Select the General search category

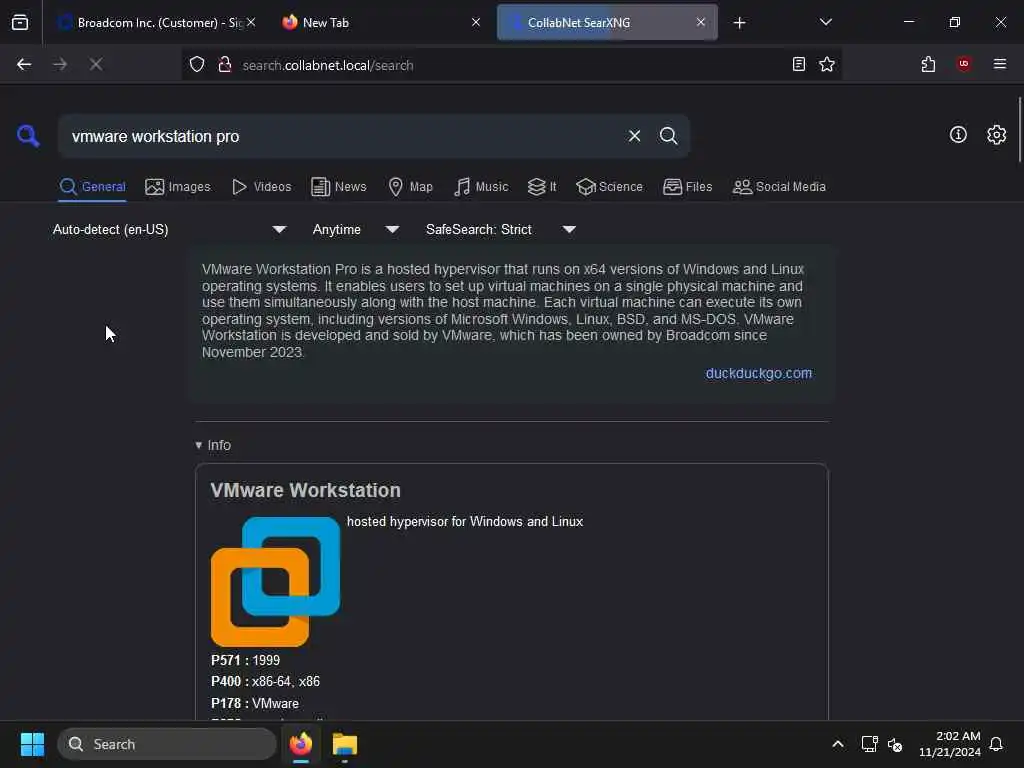point(92,187)
